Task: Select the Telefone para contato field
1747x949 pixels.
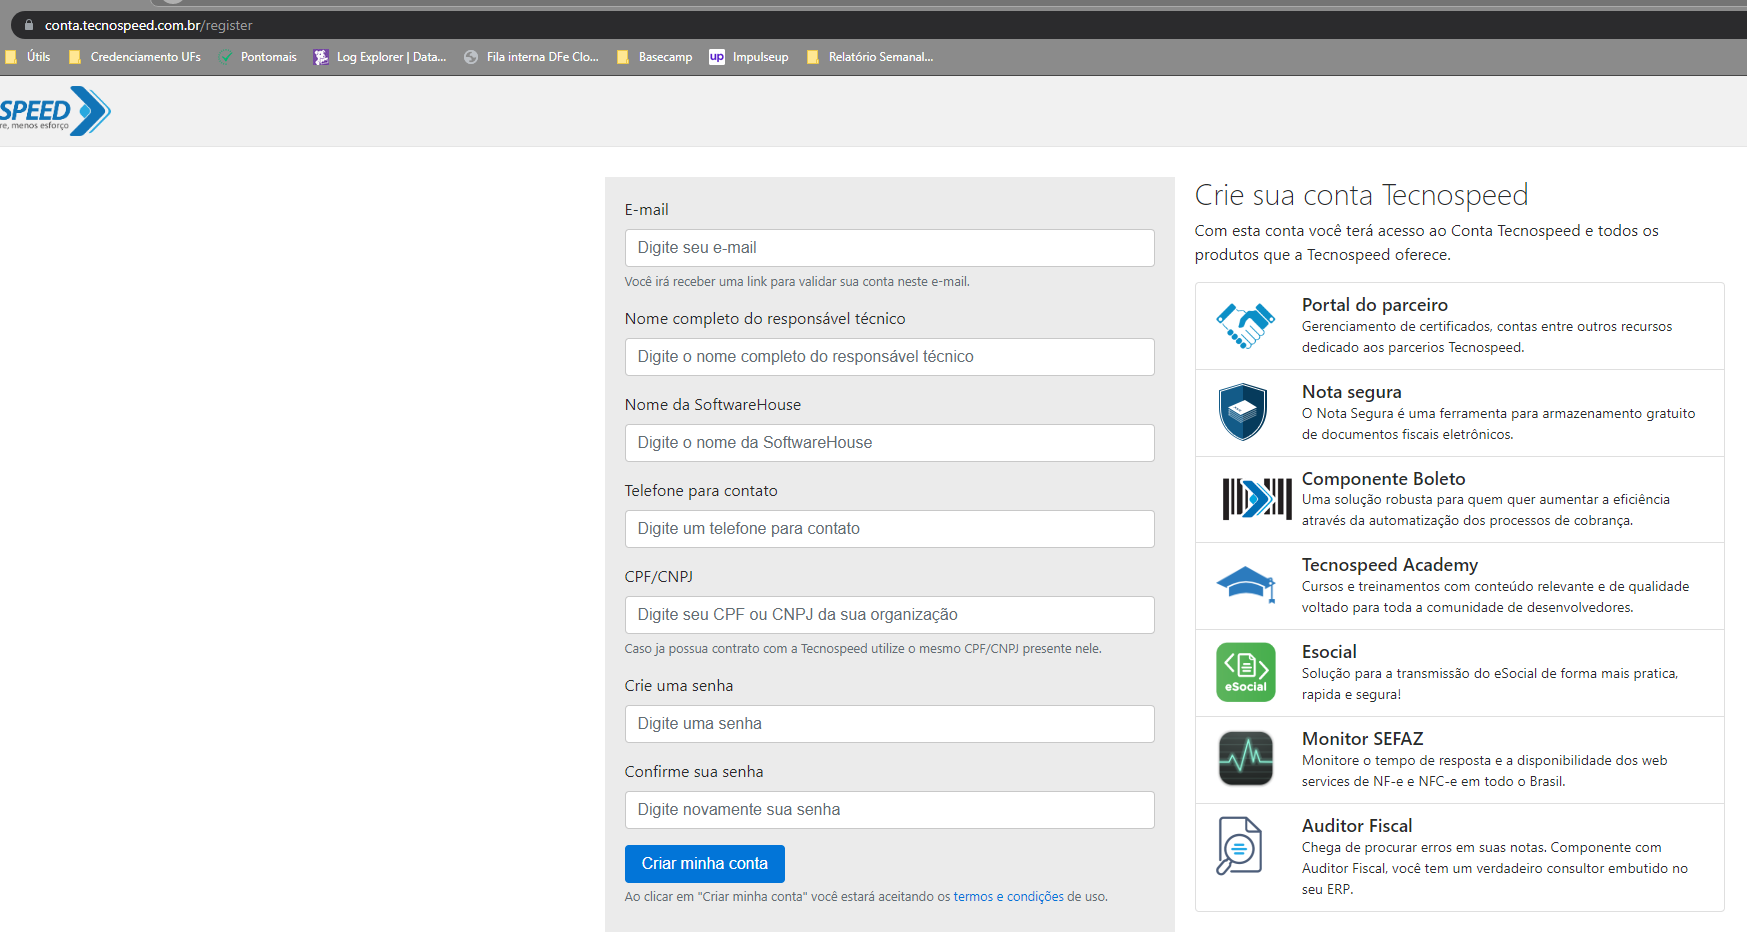Action: tap(889, 529)
